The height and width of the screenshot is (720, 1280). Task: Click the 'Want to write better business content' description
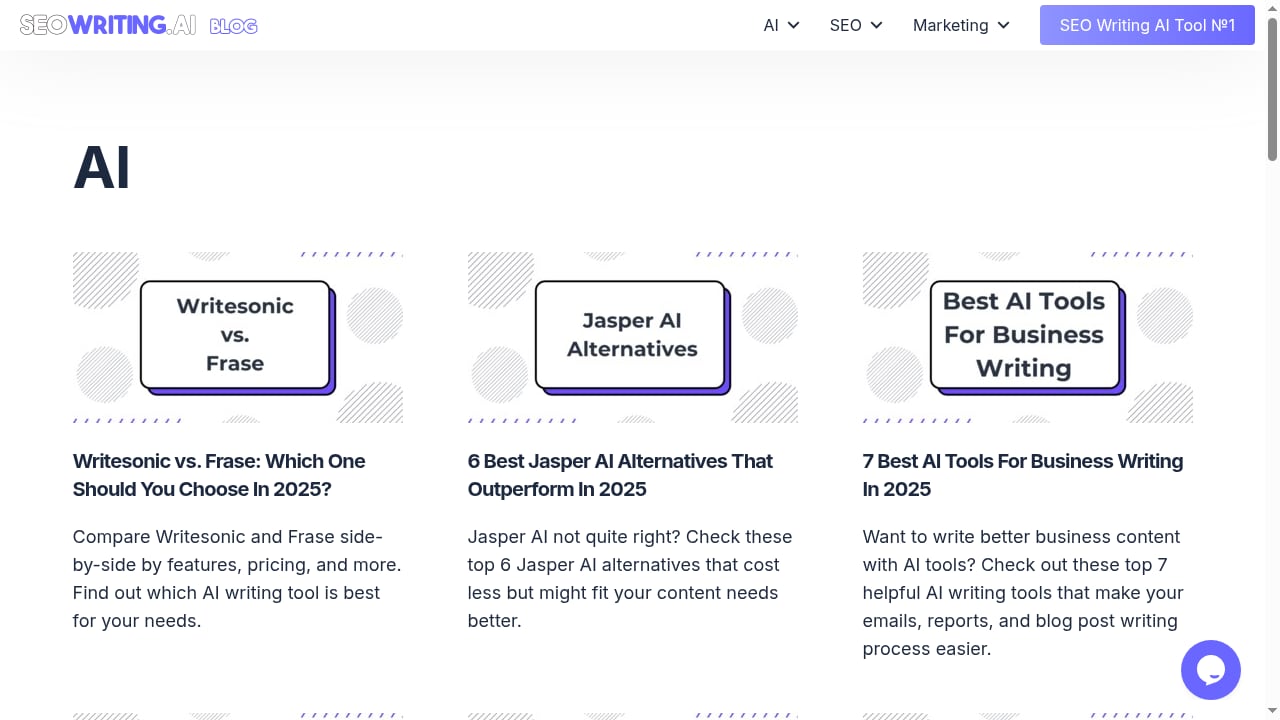(x=1023, y=593)
